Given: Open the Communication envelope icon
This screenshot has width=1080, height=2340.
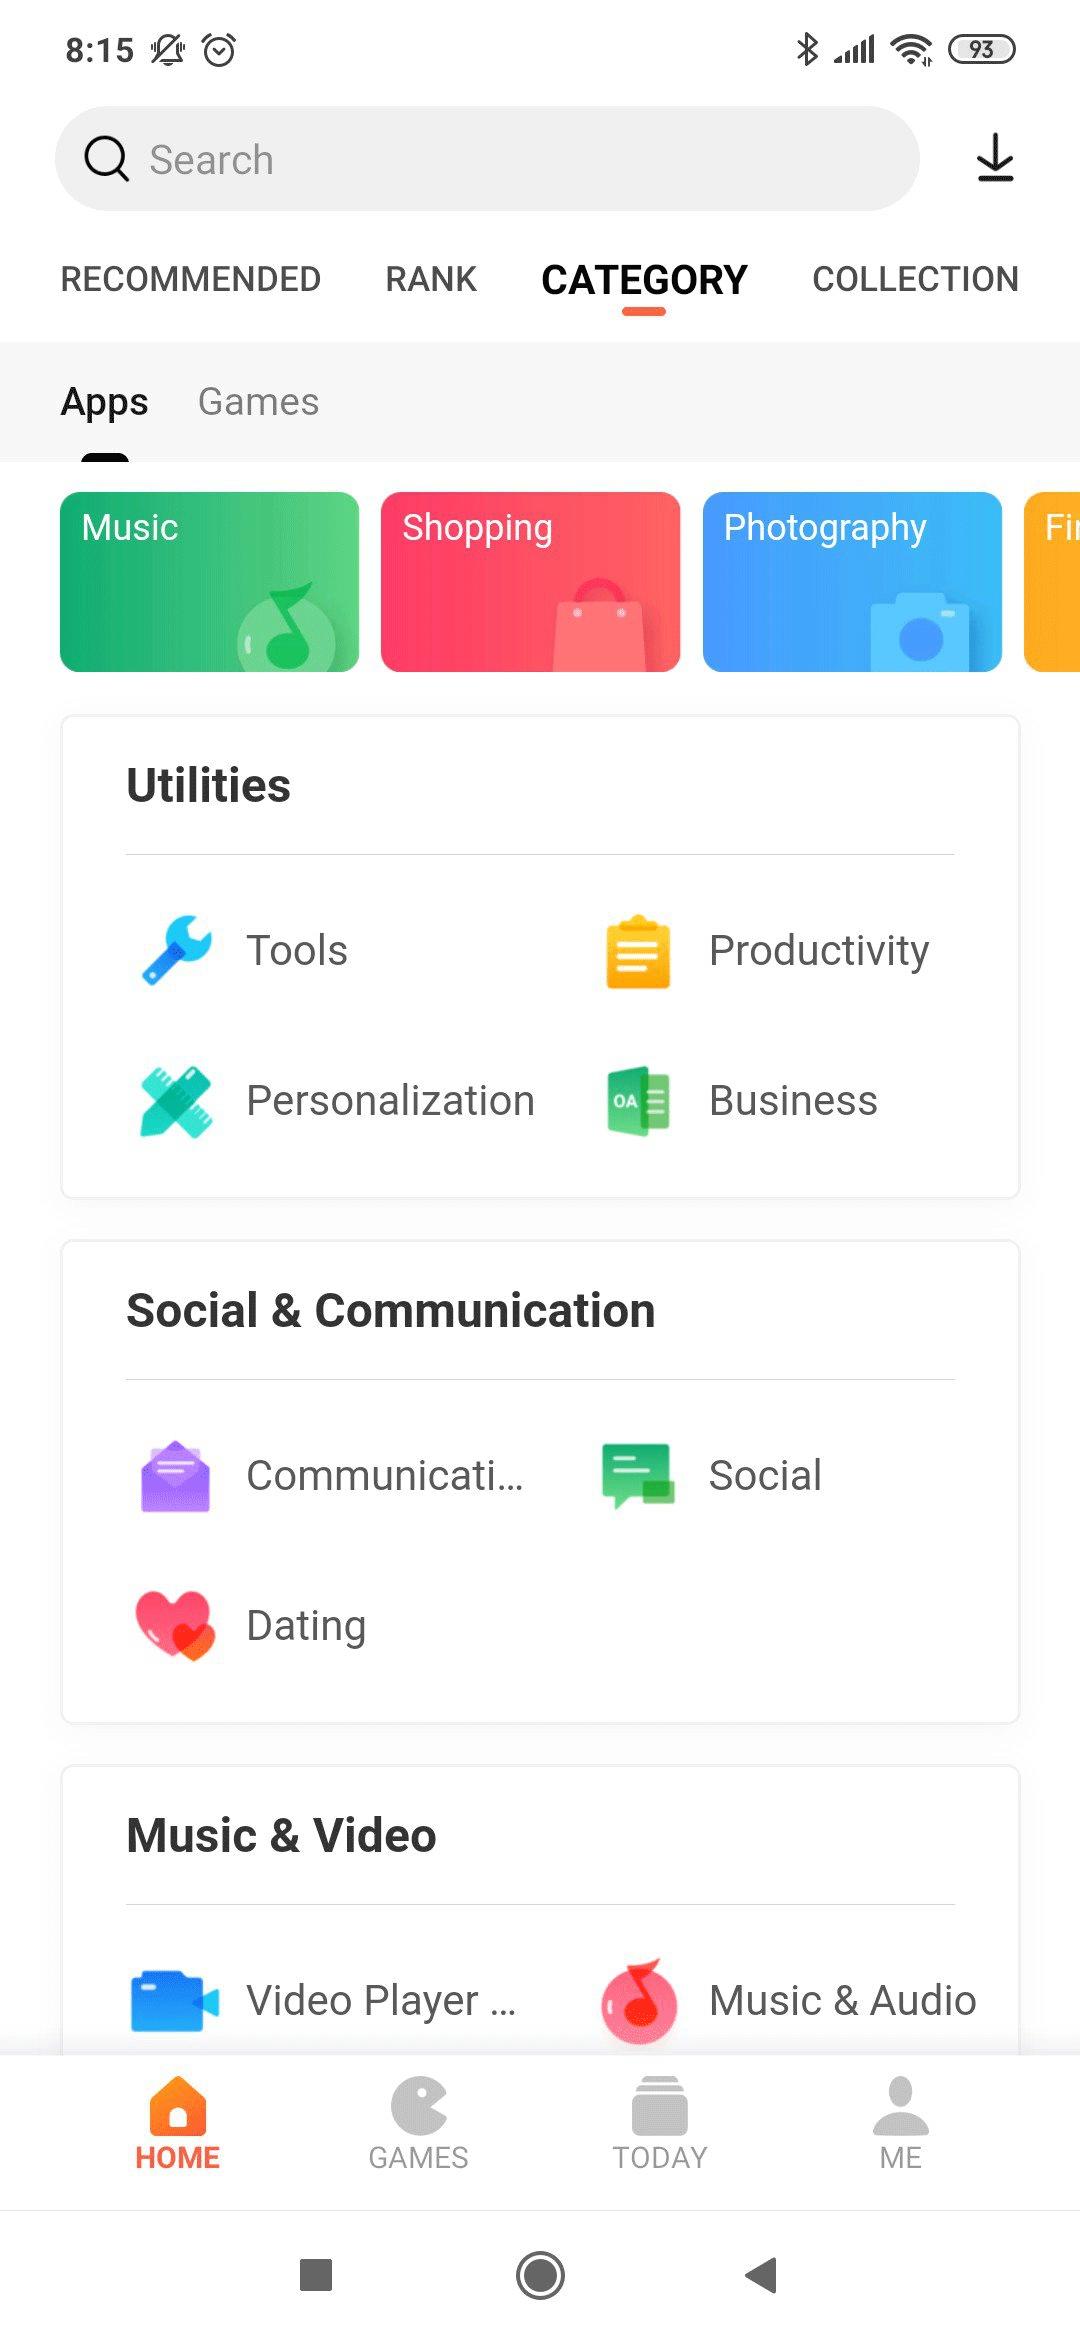Looking at the screenshot, I should click(176, 1476).
